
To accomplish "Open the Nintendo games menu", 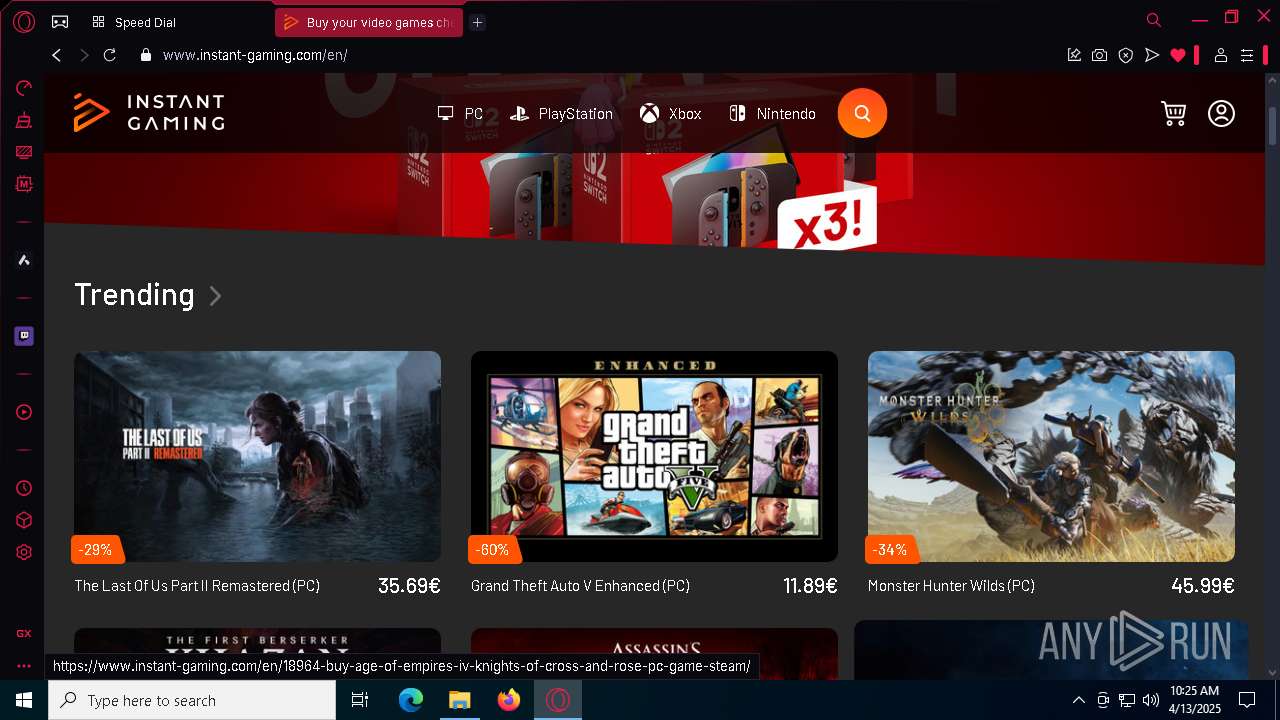I will coord(772,114).
